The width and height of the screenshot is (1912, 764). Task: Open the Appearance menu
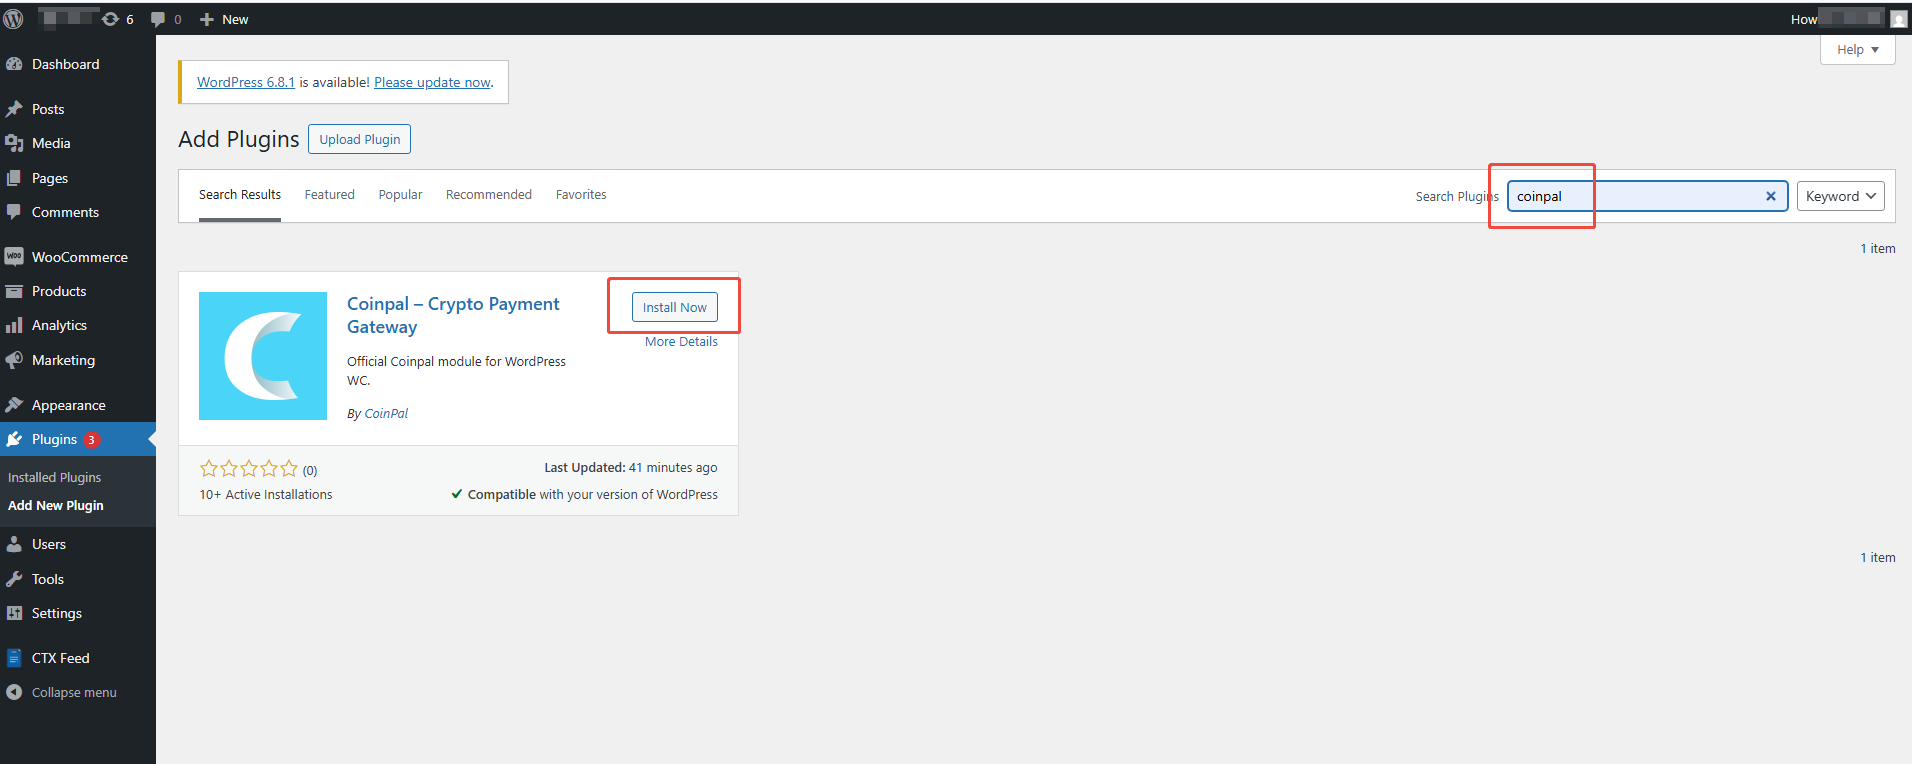point(68,405)
